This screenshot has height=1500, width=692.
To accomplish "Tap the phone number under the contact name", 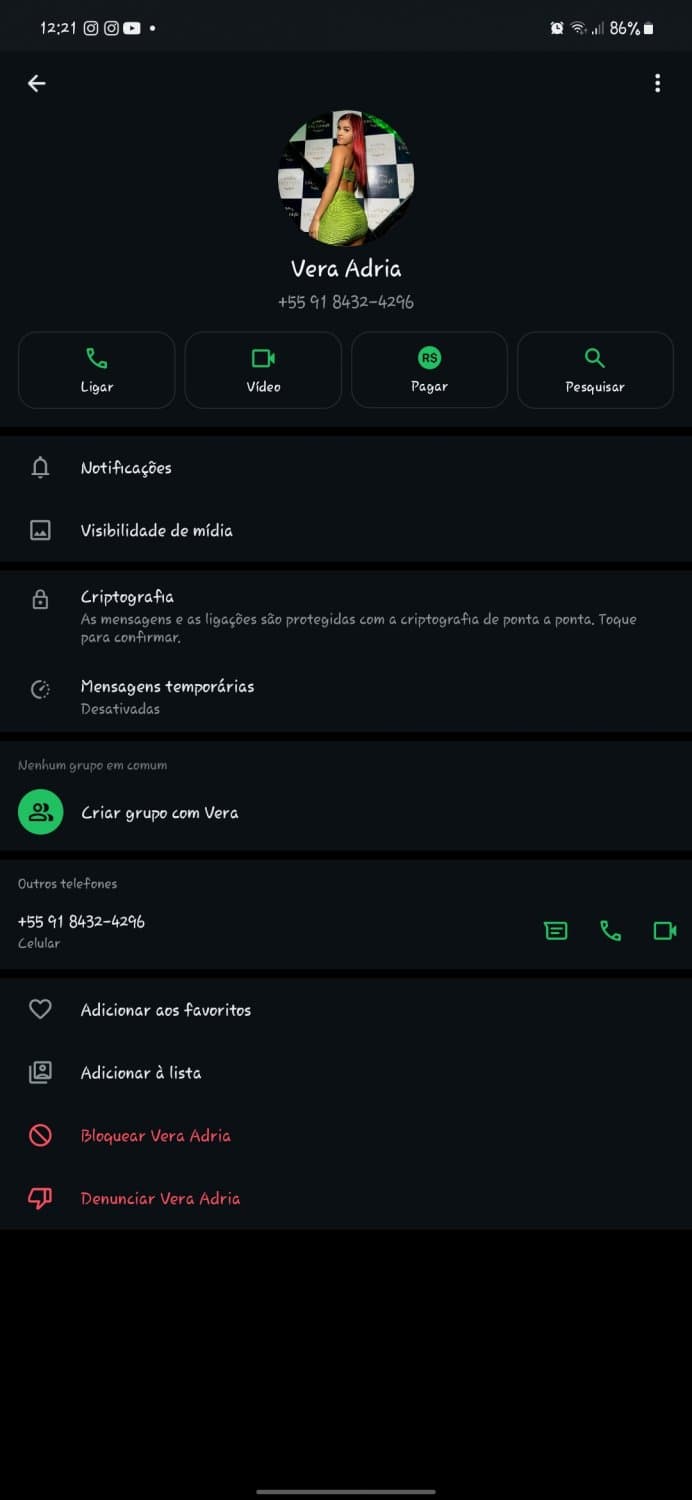I will (346, 302).
